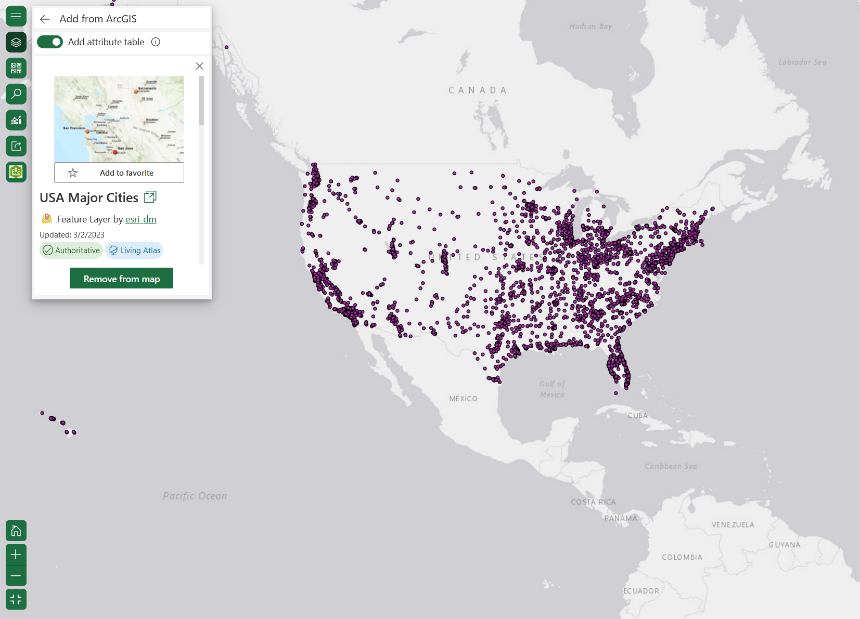Click the collapse/fullscreen map icon
860x619 pixels.
[x=16, y=599]
